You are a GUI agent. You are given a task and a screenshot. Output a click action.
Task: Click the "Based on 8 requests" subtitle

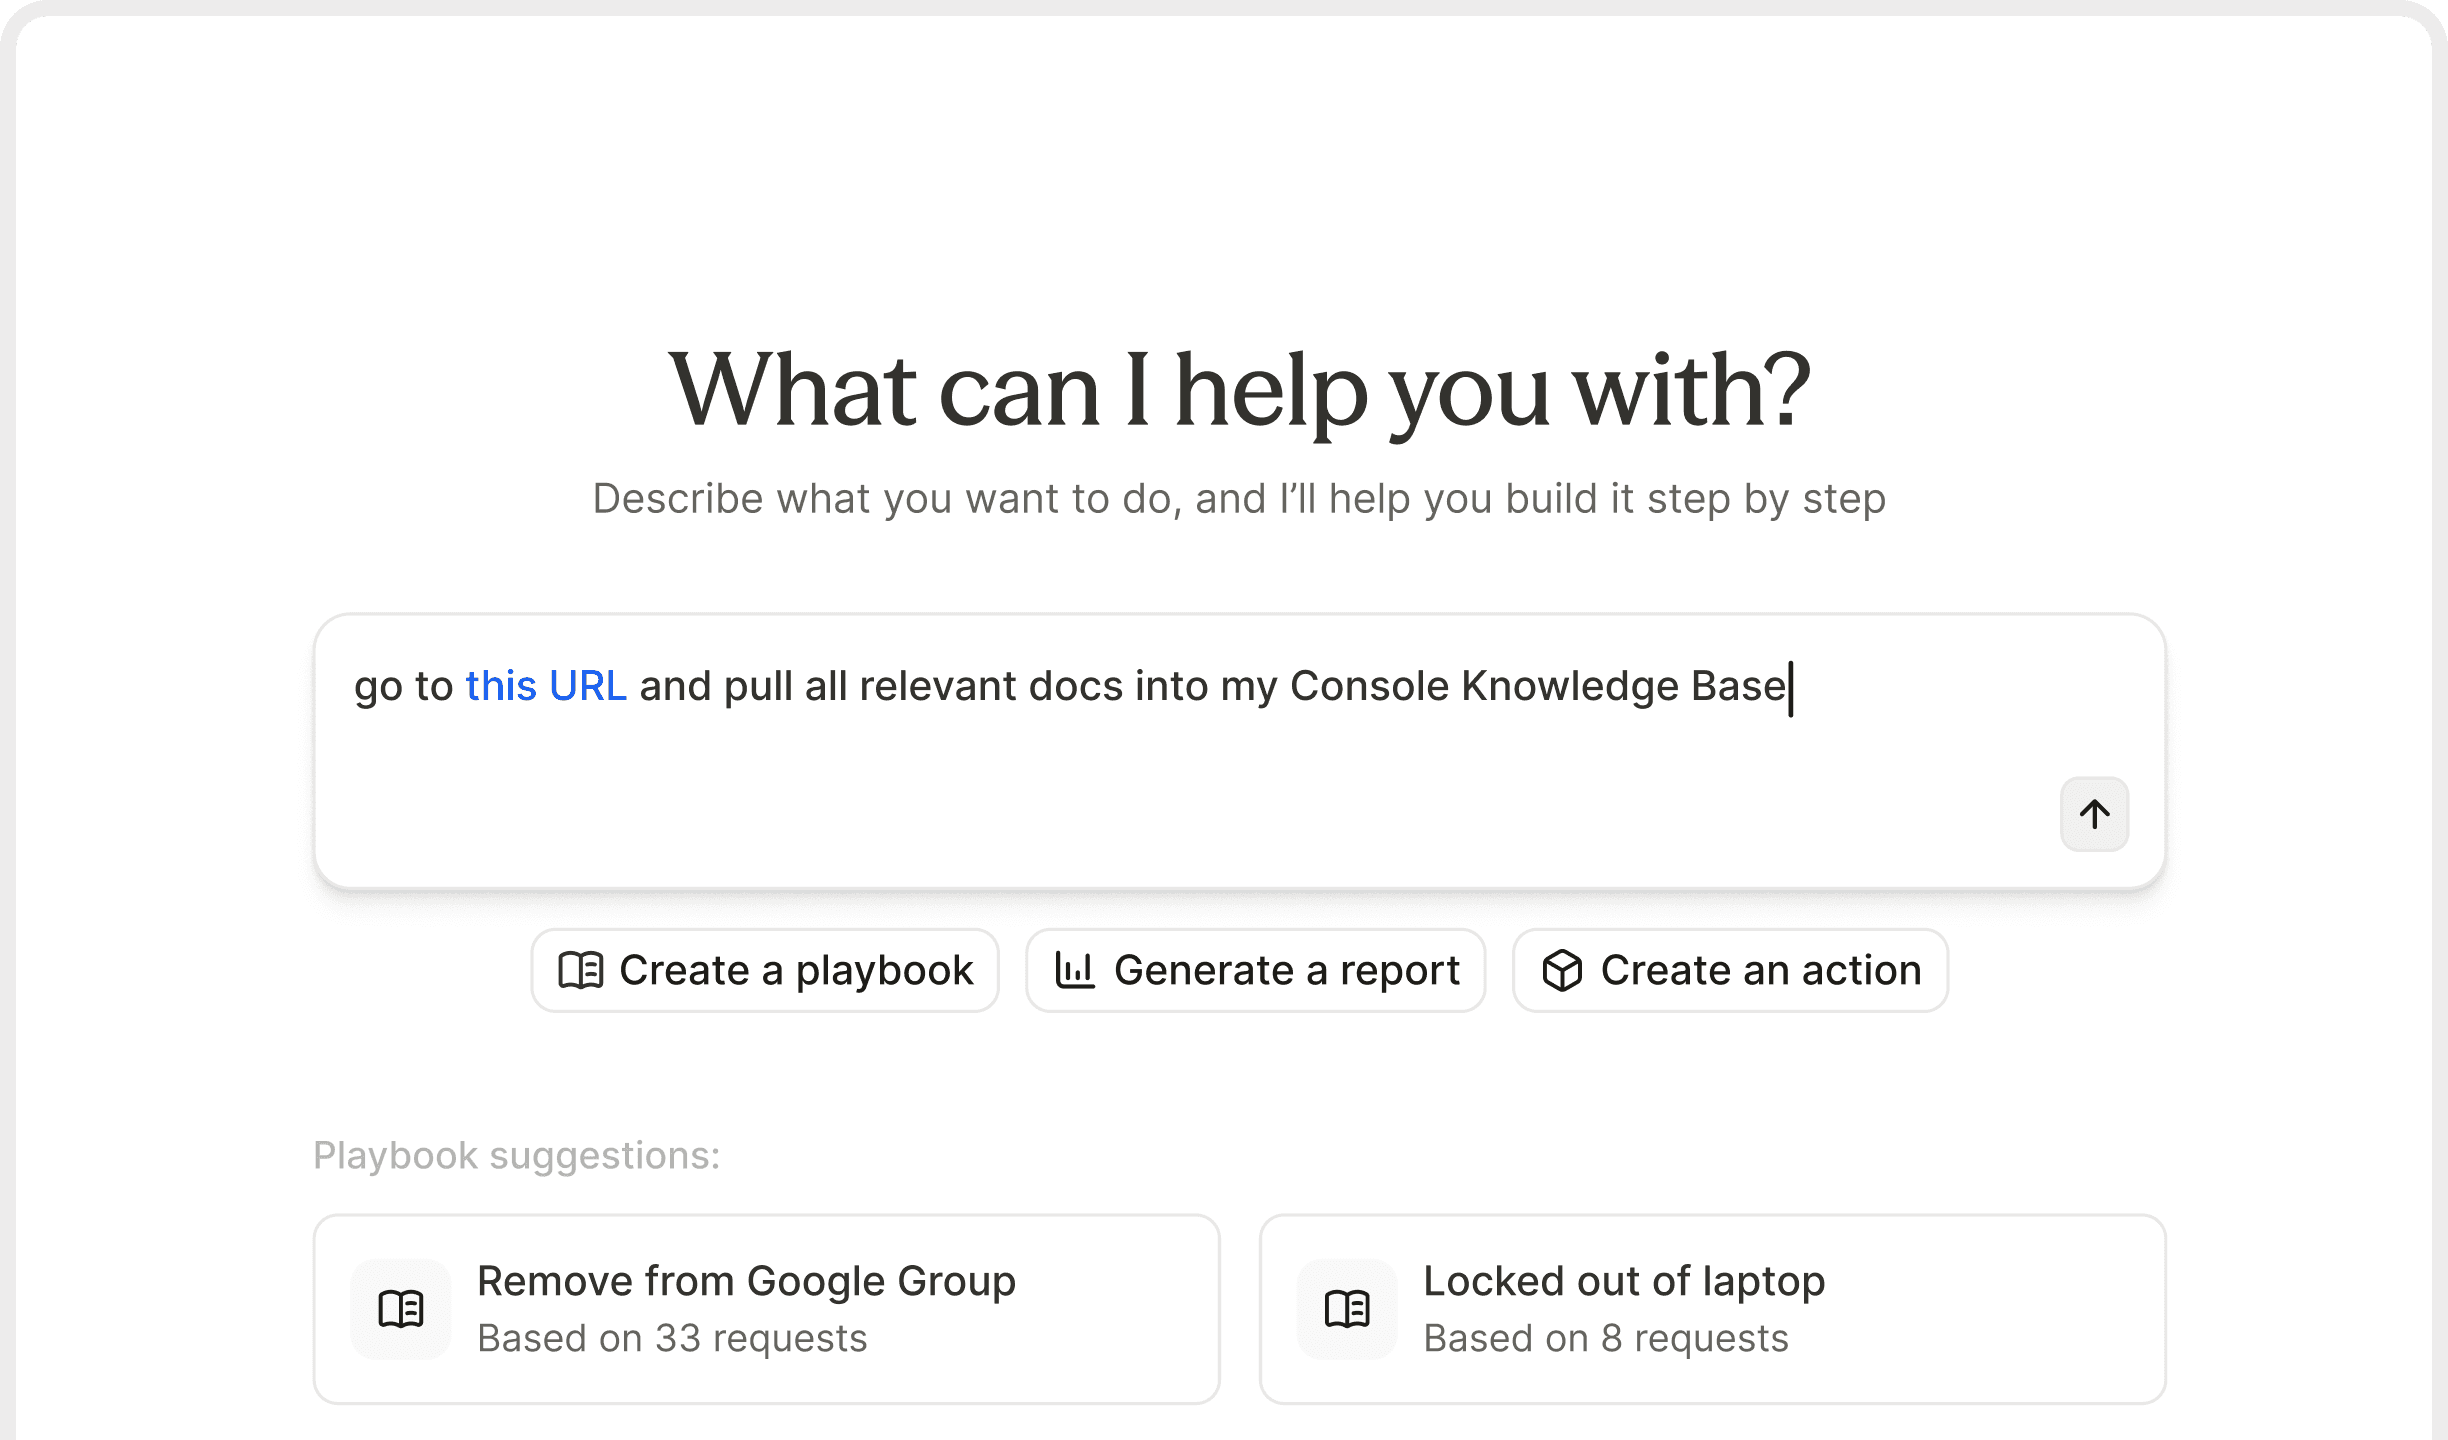[x=1605, y=1338]
